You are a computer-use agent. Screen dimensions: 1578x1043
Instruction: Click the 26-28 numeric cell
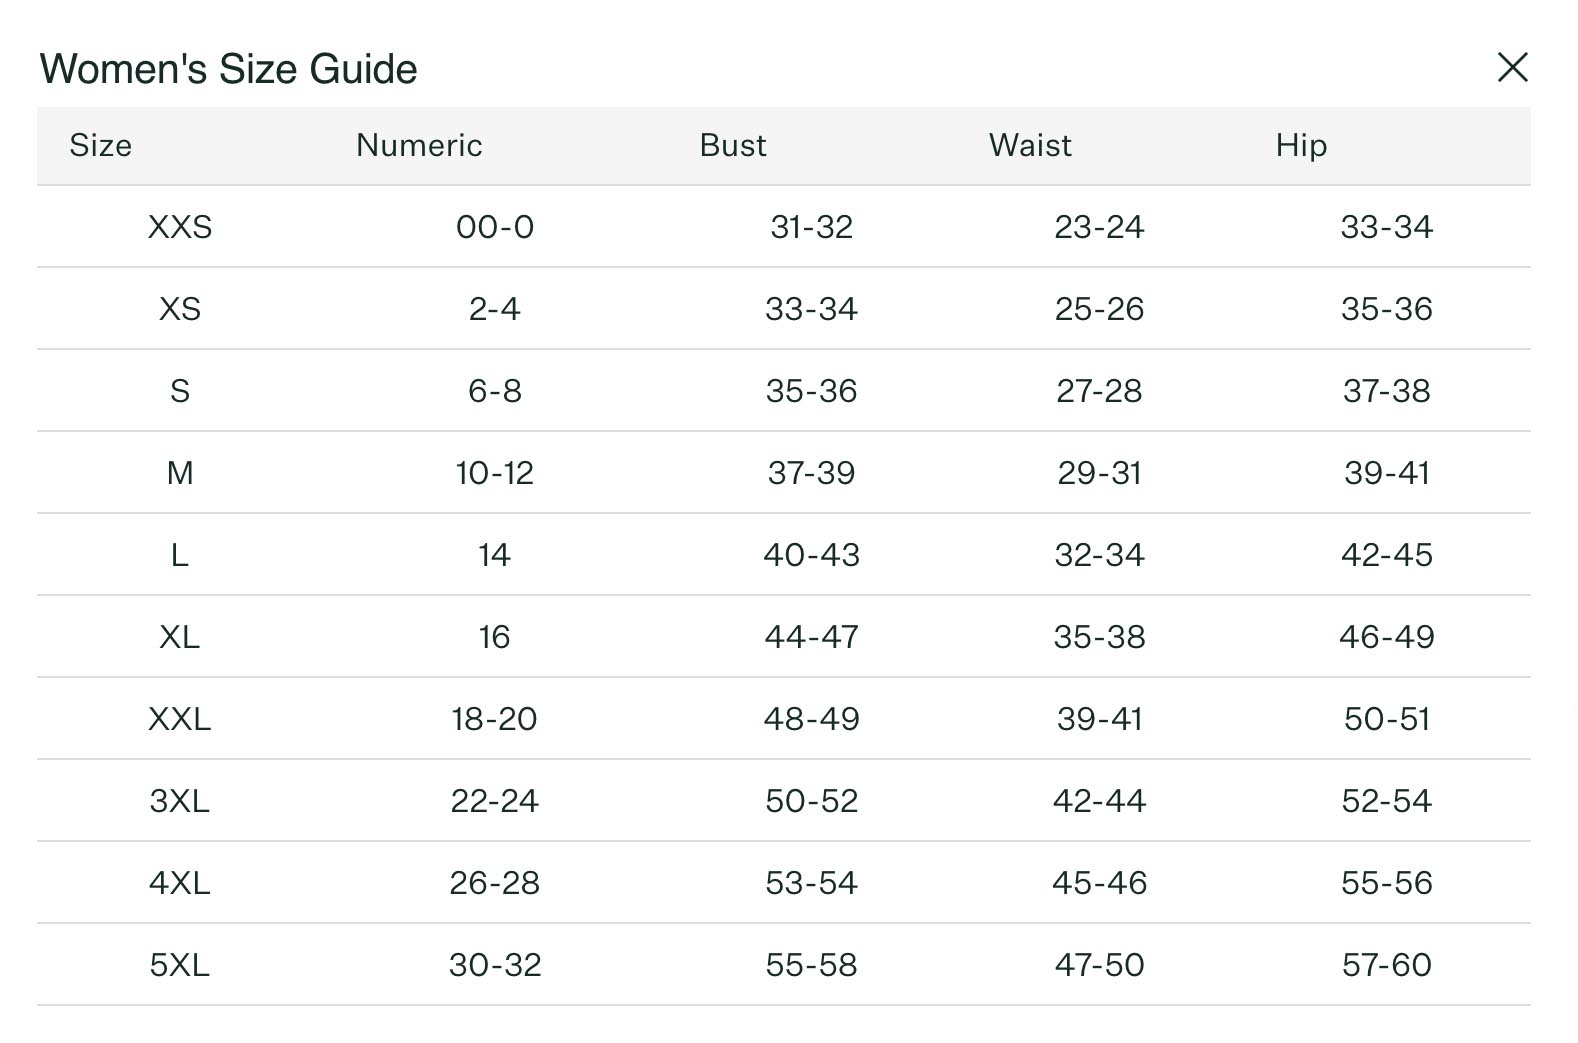(494, 883)
